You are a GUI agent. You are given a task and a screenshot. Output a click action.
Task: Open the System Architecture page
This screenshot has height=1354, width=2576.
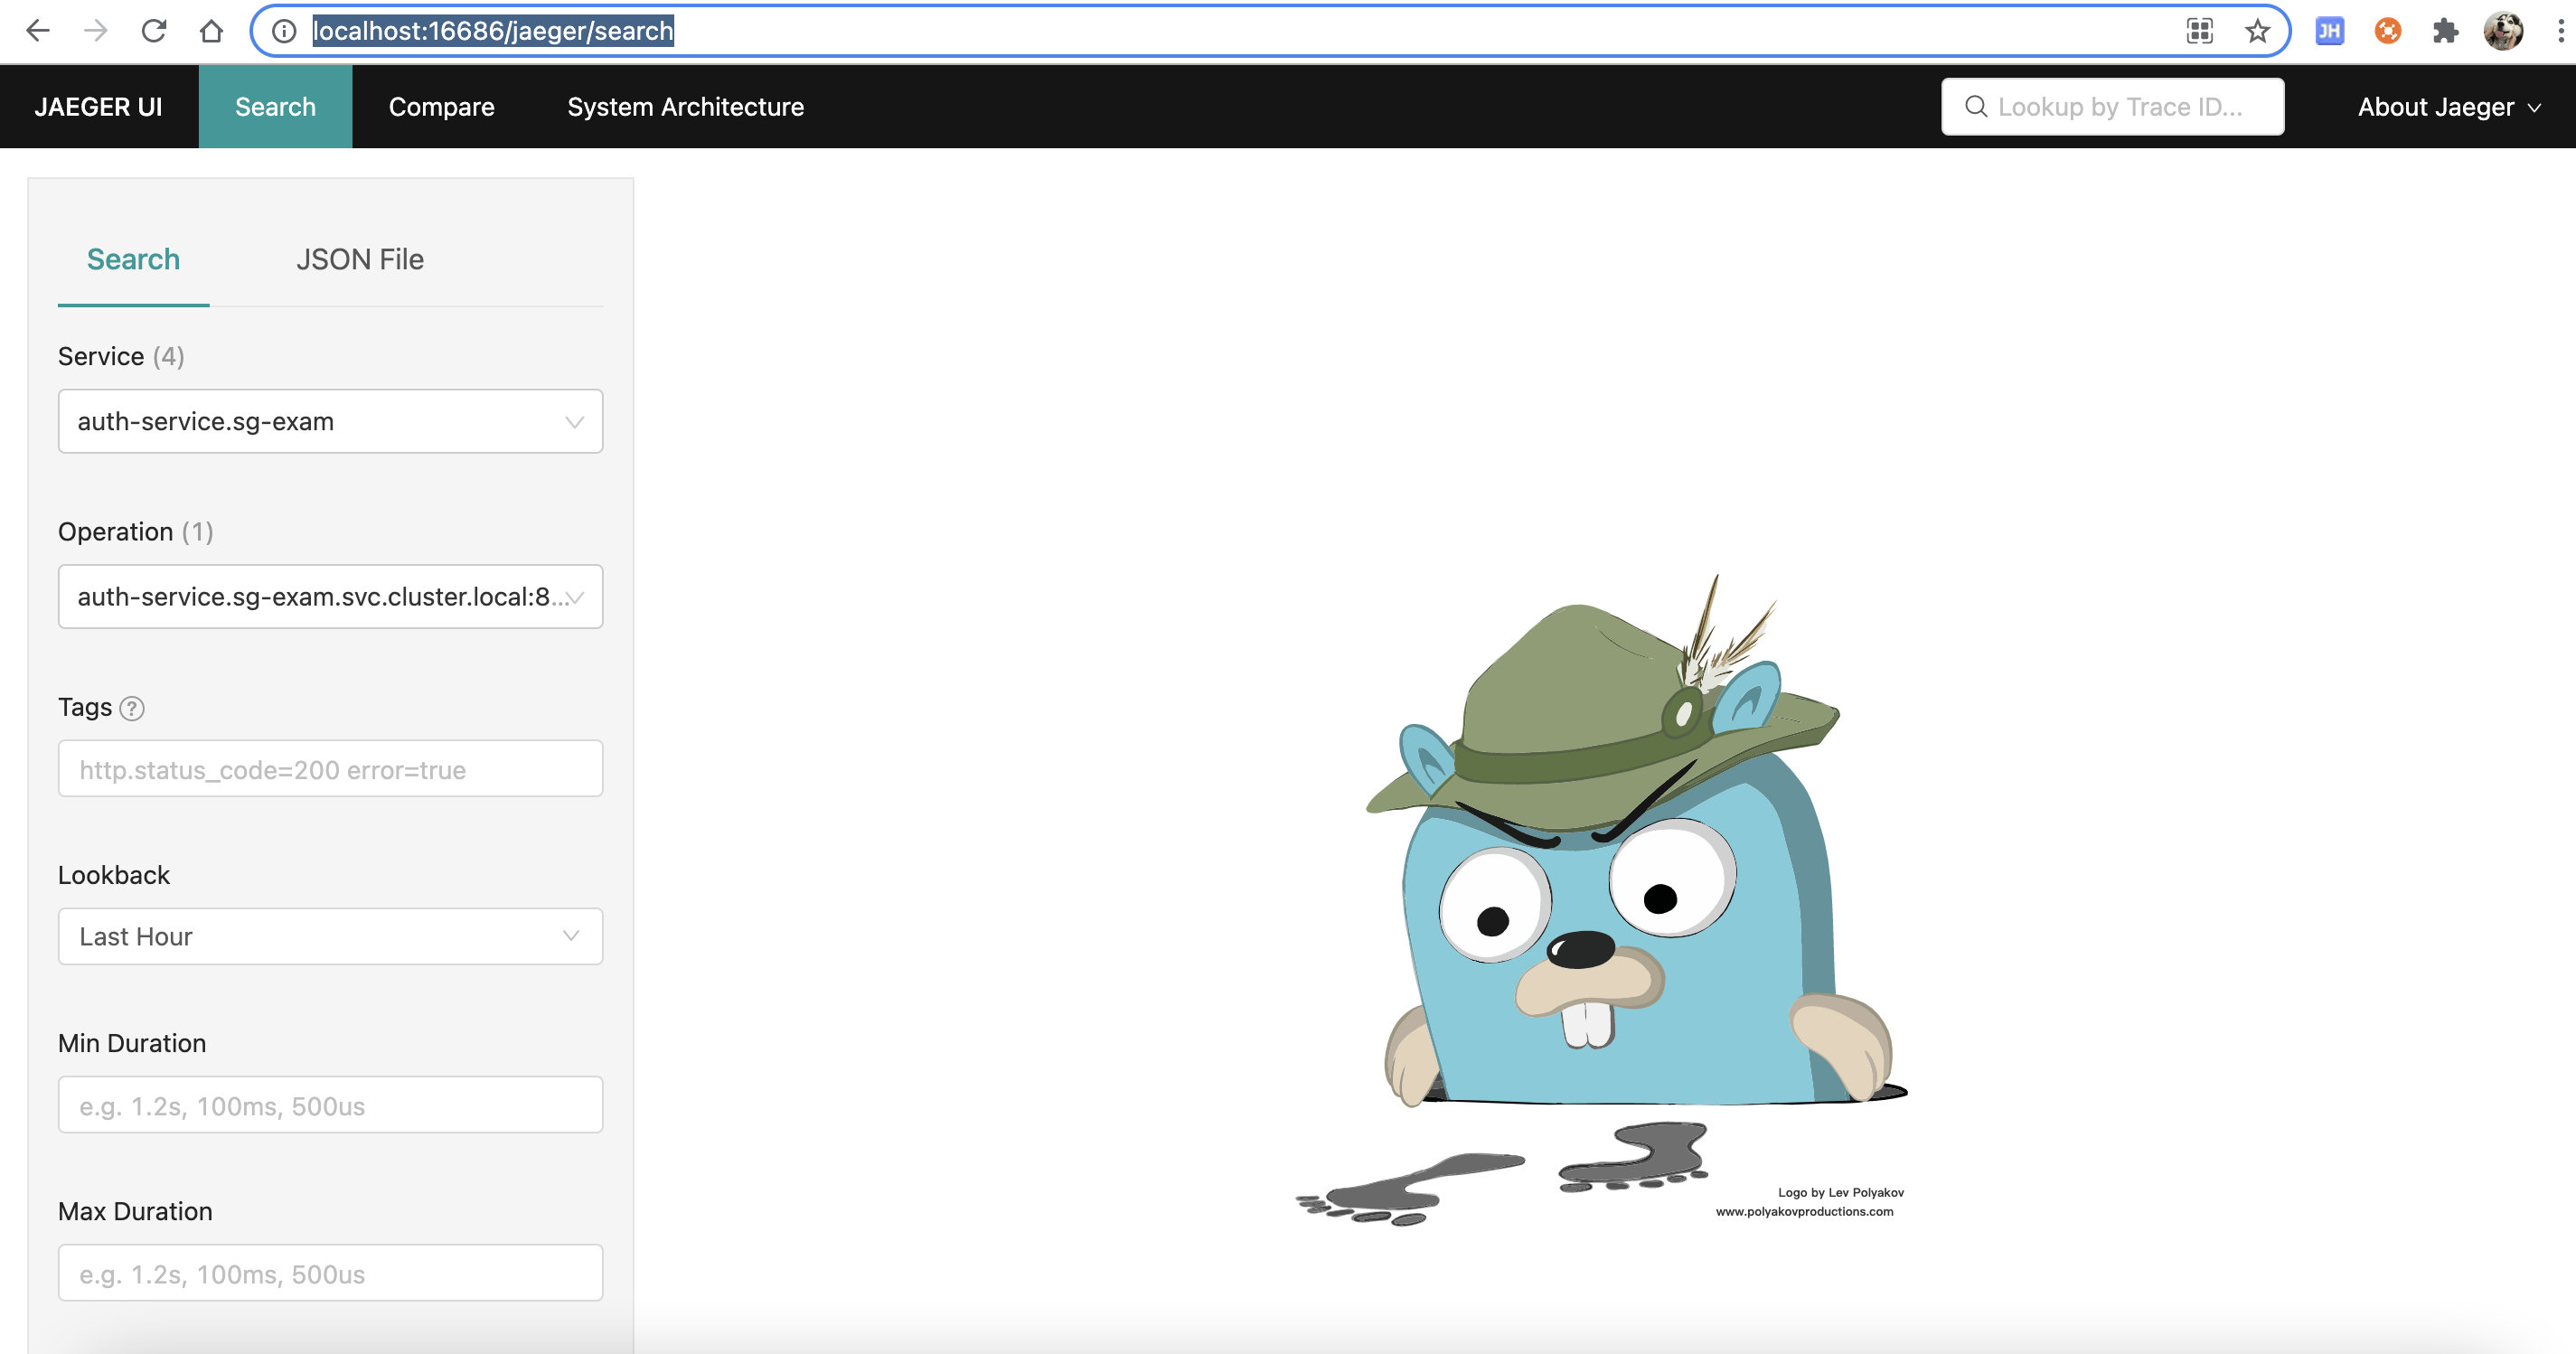pyautogui.click(x=685, y=106)
